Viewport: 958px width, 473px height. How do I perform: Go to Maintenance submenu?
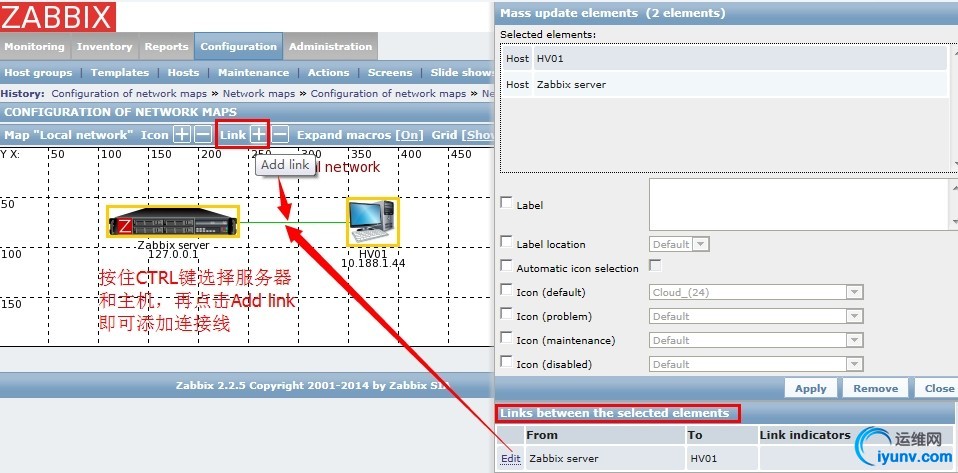pos(254,72)
